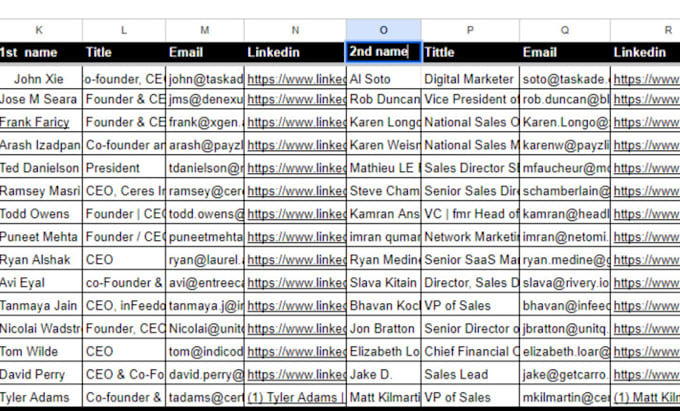Viewport: 680px width, 411px height.
Task: Select the 'Steve Cham' name cell
Action: (383, 191)
